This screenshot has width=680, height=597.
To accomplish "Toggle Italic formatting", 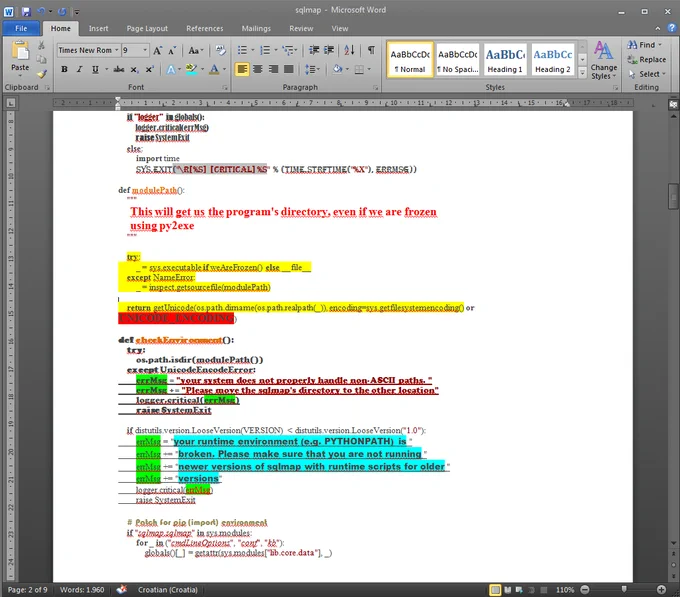I will click(x=79, y=69).
